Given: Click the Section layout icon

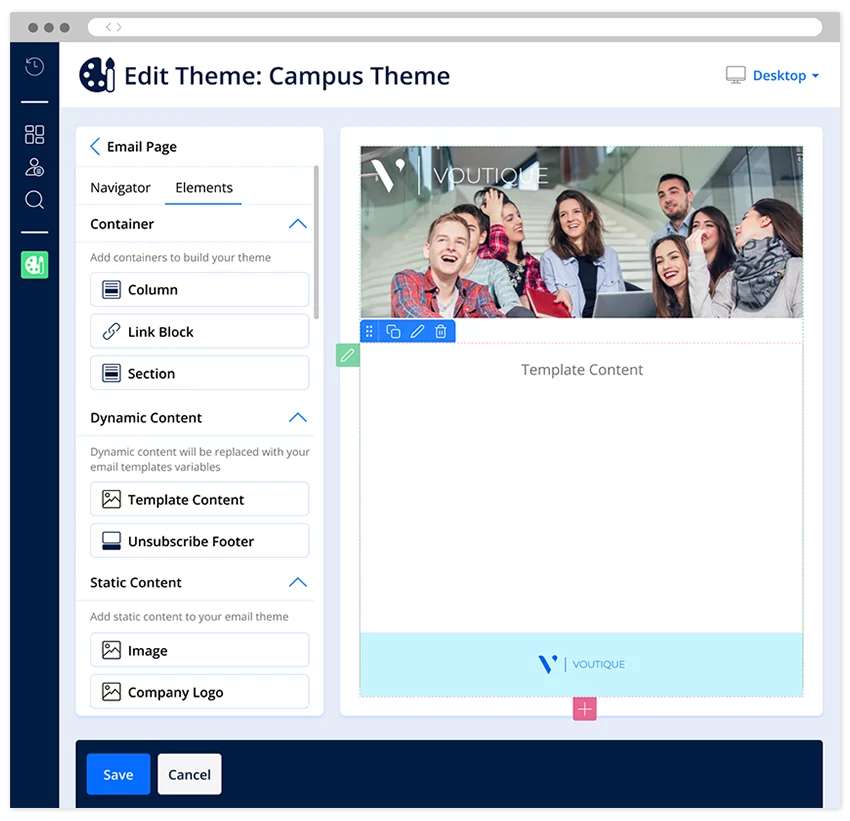Looking at the screenshot, I should [111, 373].
